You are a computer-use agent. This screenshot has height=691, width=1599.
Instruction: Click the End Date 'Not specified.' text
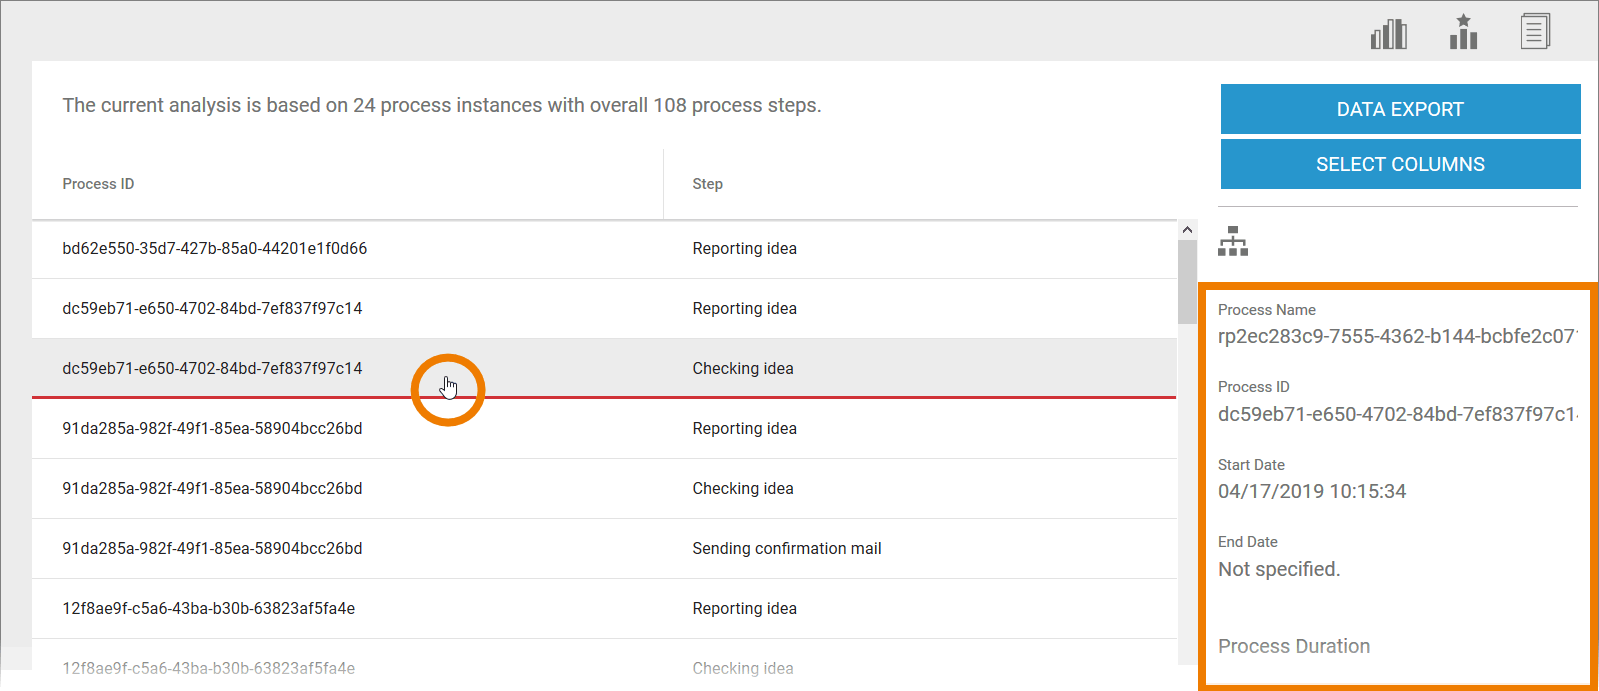point(1278,569)
